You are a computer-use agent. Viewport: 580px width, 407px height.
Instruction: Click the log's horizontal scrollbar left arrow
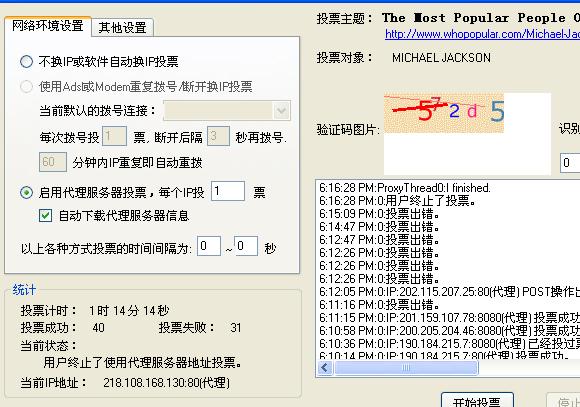(x=325, y=368)
